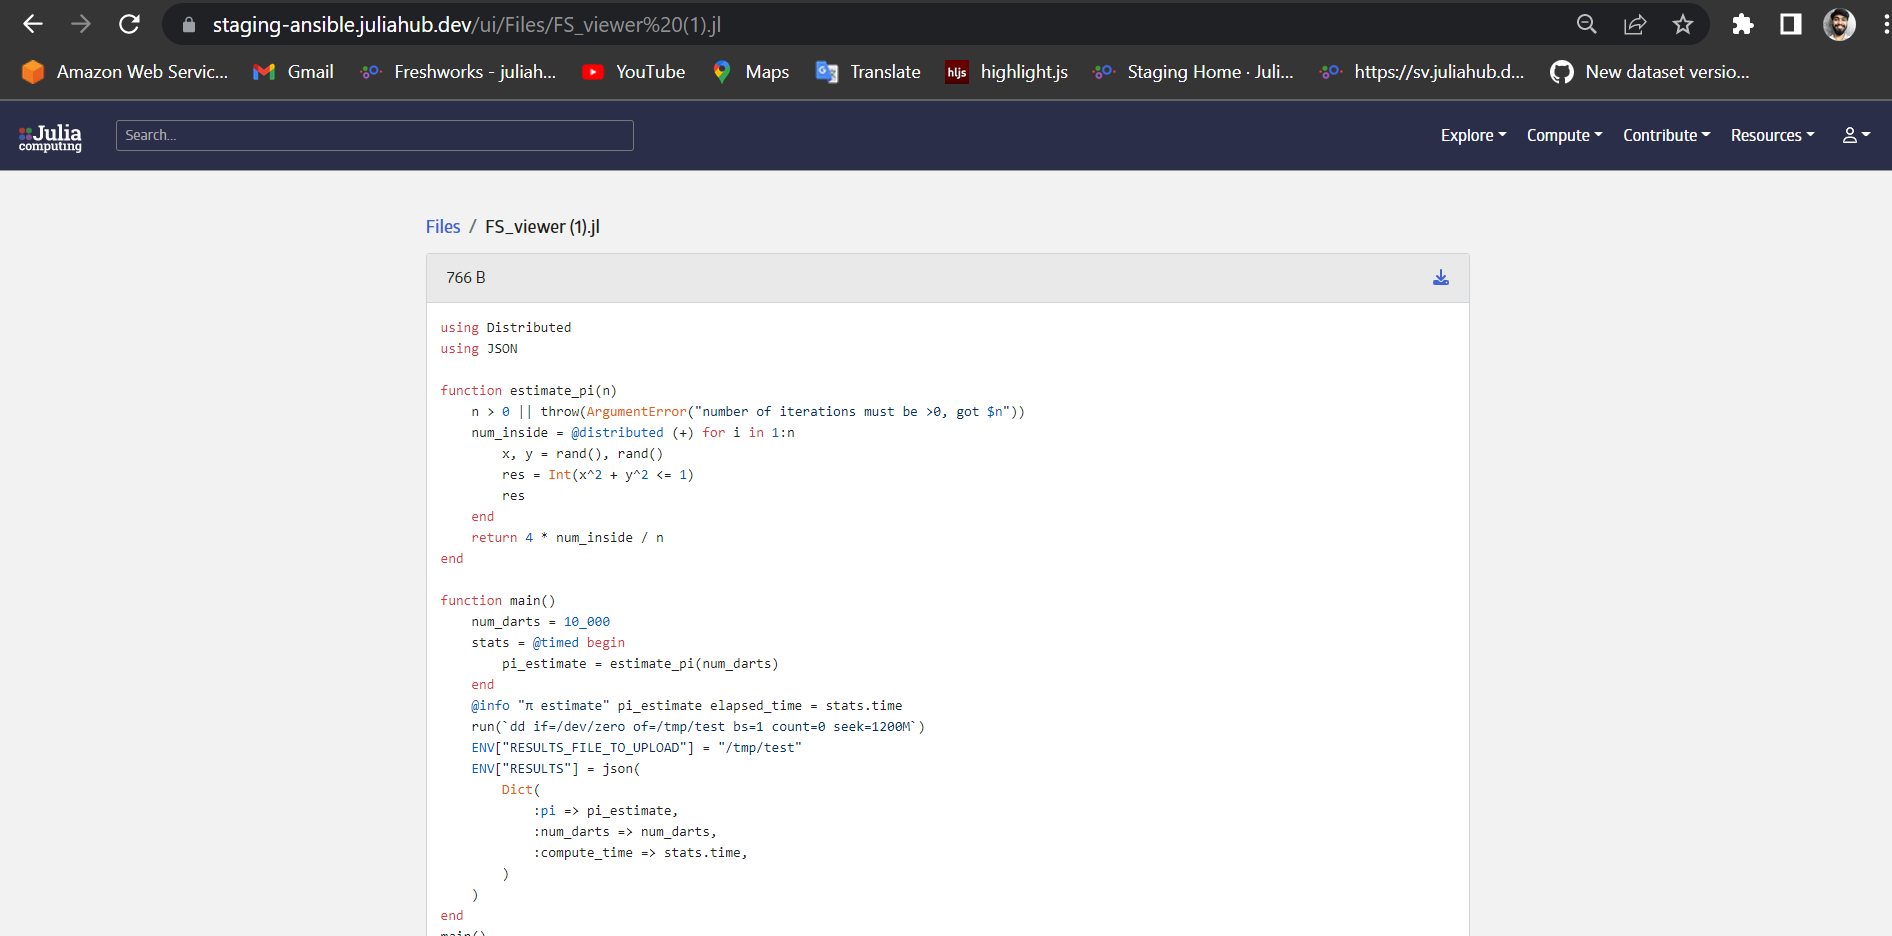Open the highlight.js bookmark
Image resolution: width=1892 pixels, height=936 pixels.
point(1007,72)
